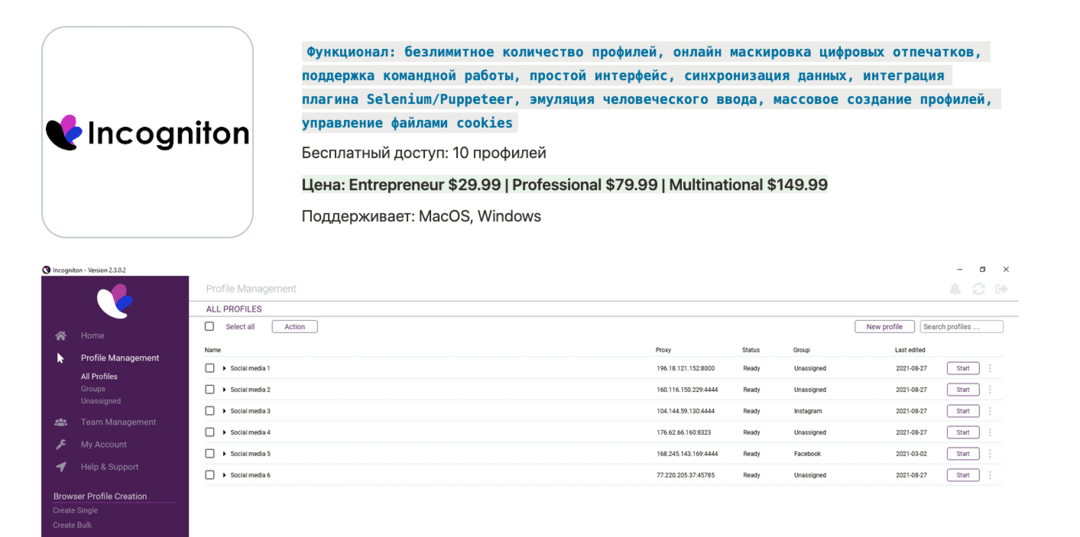Click the New profile button
1080x537 pixels.
point(884,327)
